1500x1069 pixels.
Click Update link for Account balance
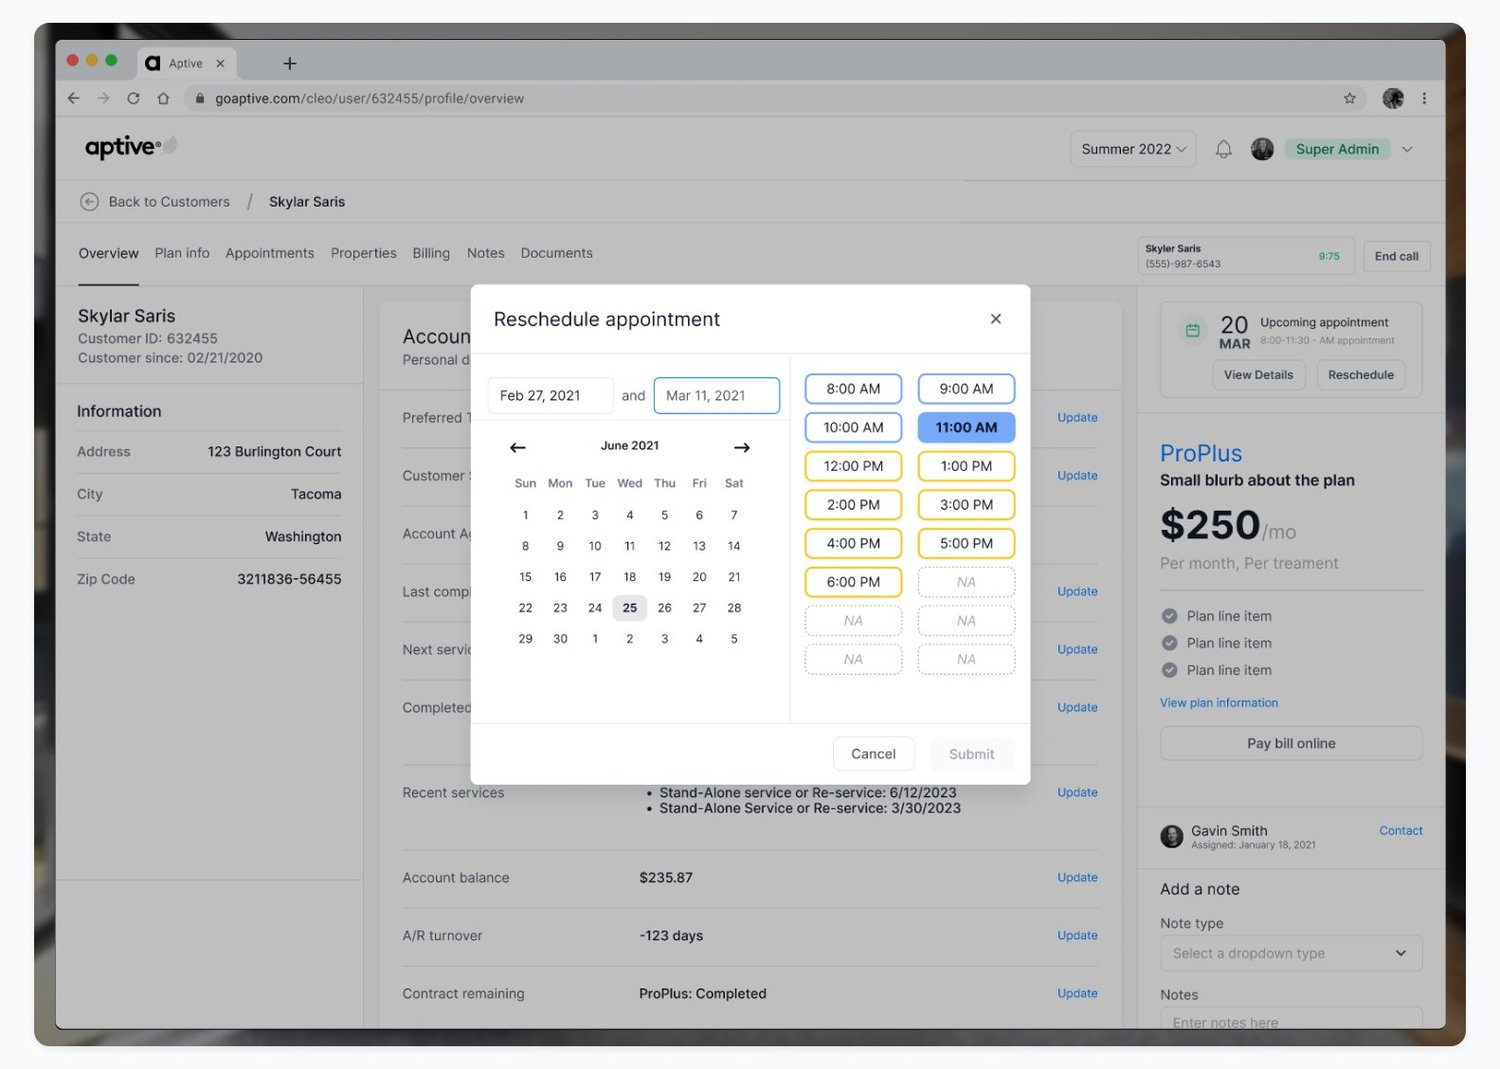[x=1077, y=877]
